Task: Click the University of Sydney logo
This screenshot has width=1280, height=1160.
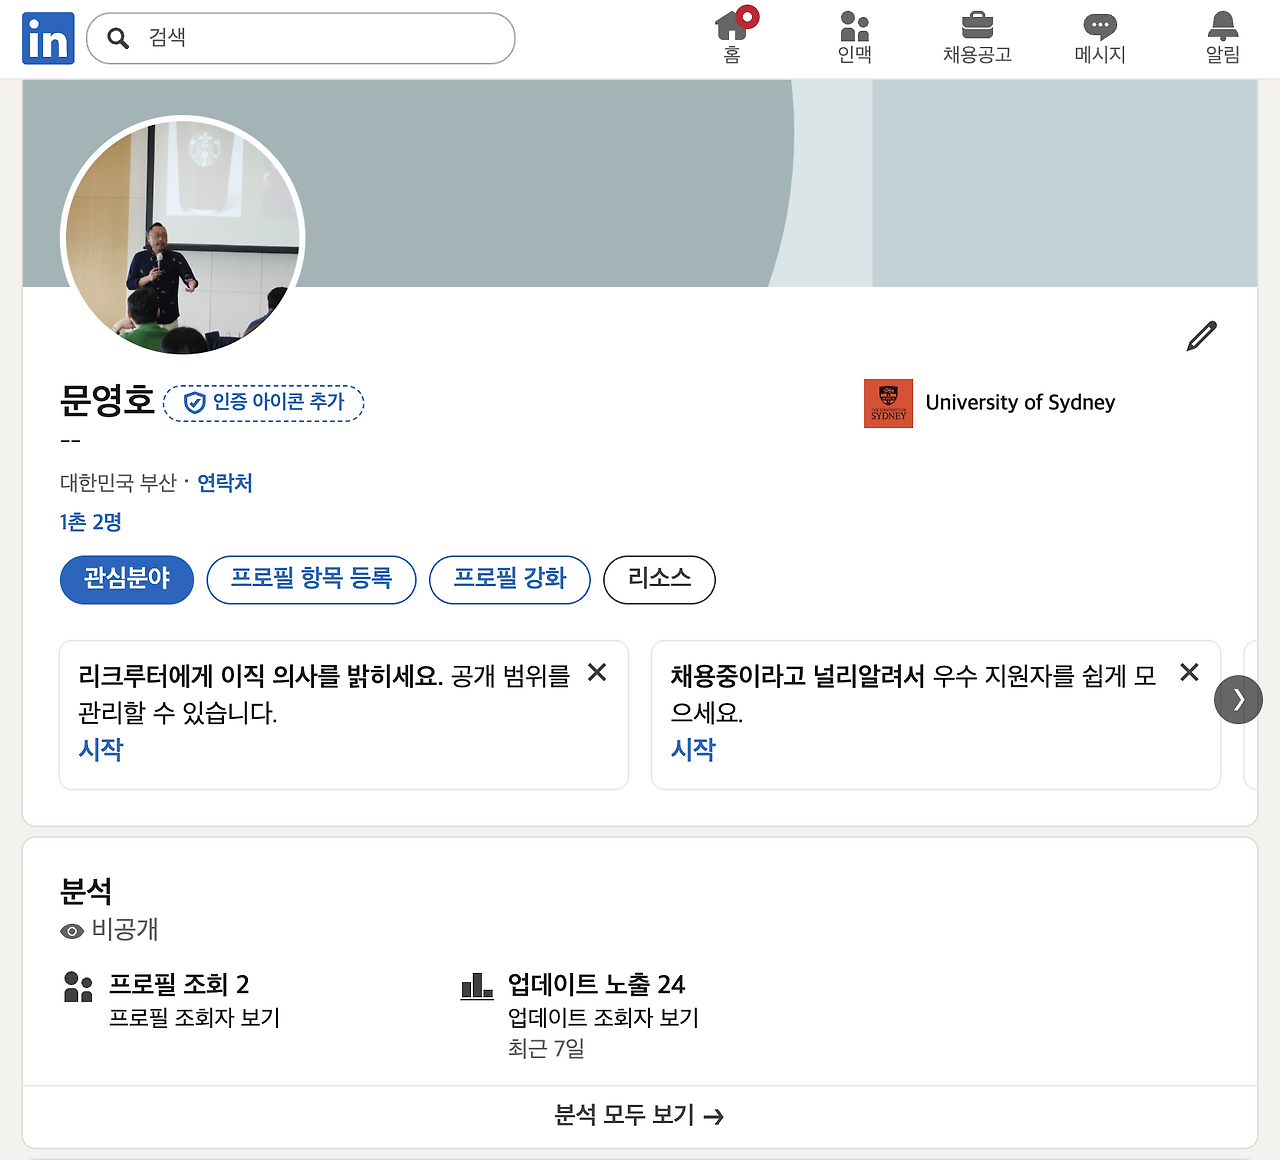Action: 888,403
